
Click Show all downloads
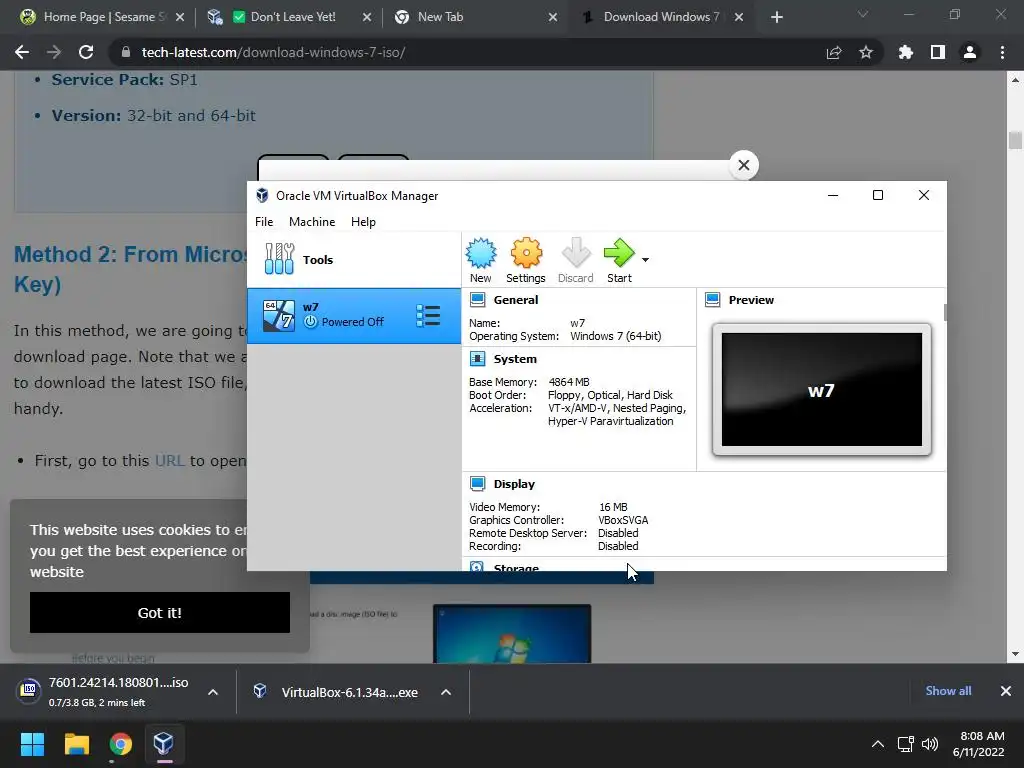pos(948,691)
